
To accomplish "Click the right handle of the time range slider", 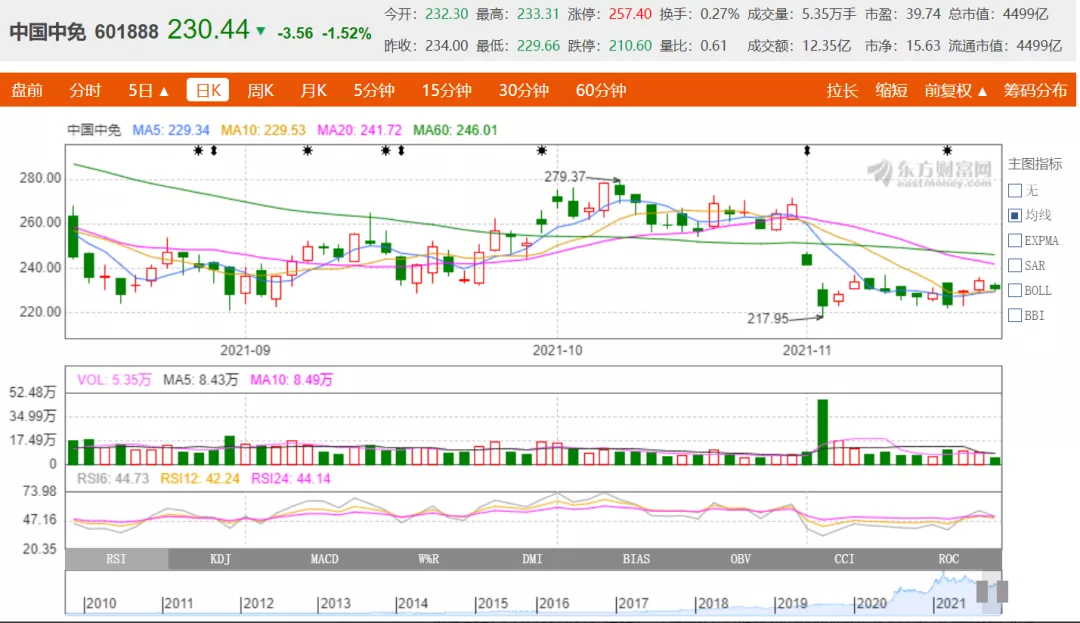I will tap(1002, 591).
